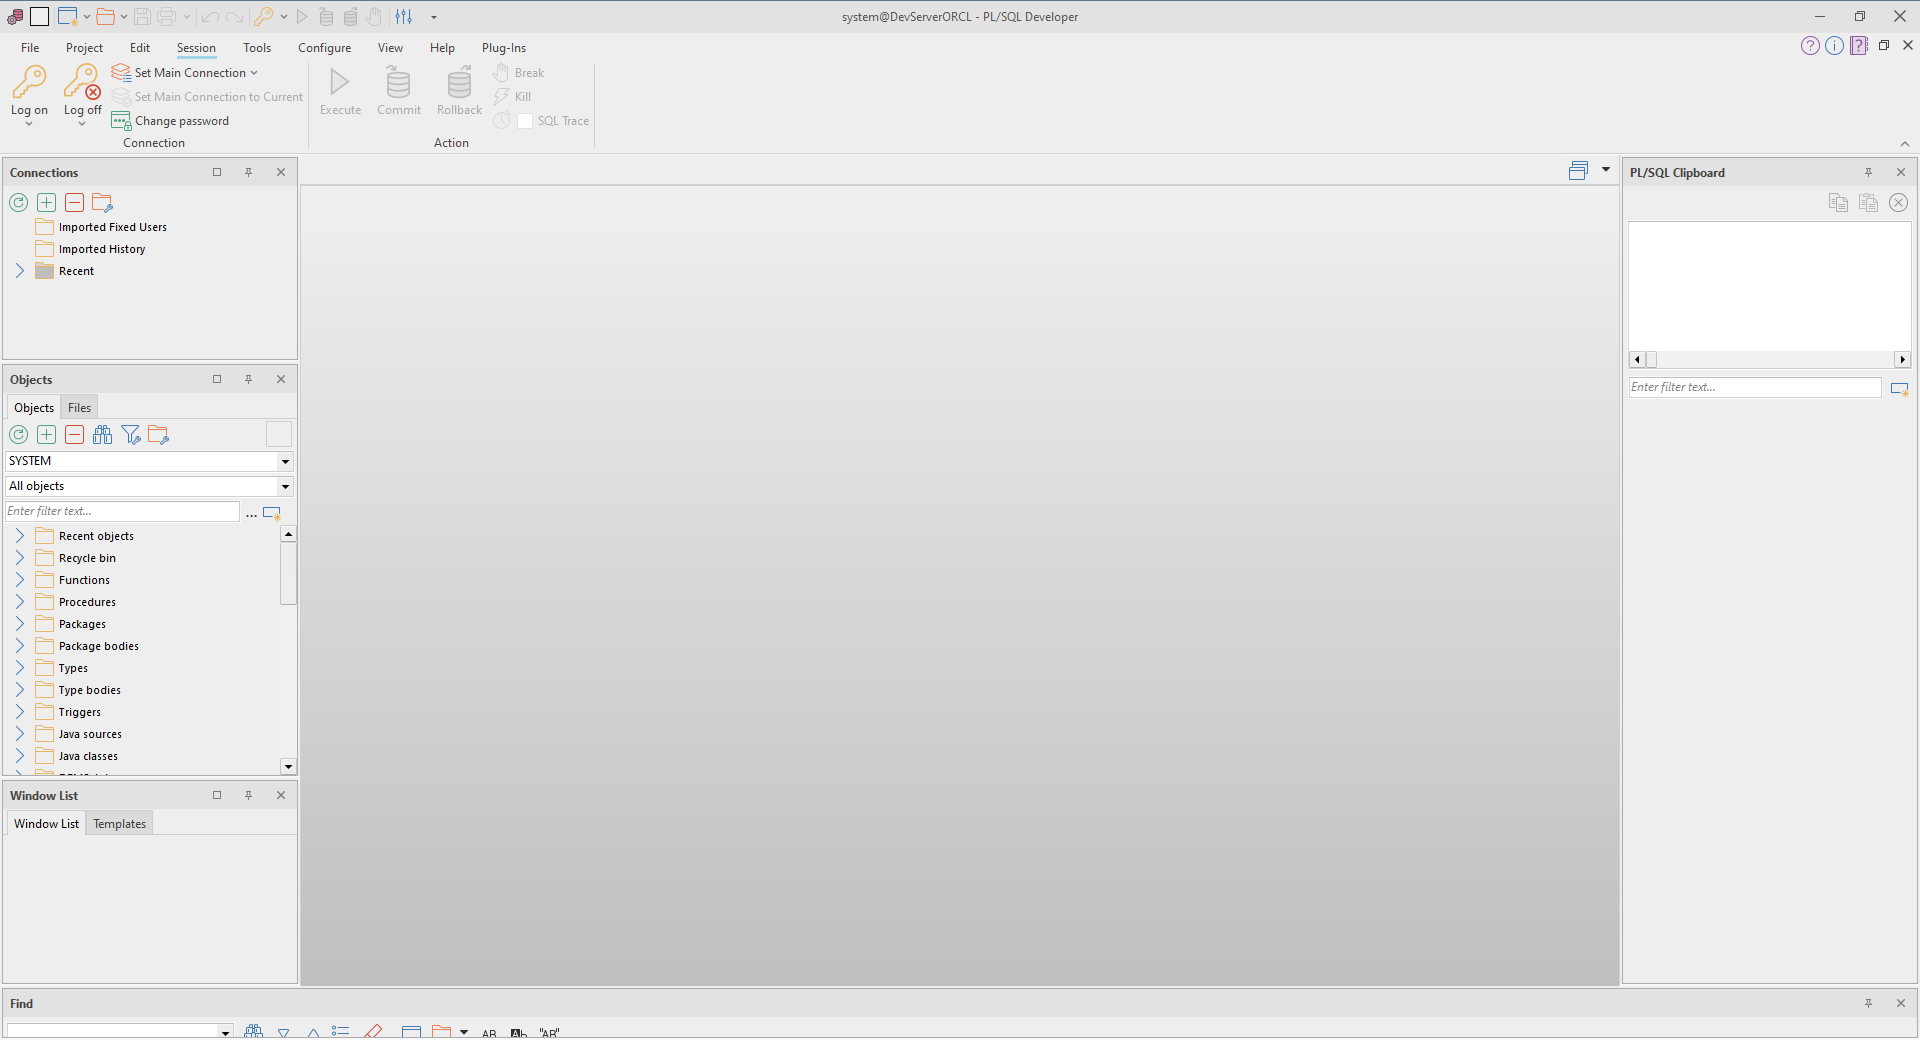Click the Execute play icon in ribbon
The image size is (1920, 1040).
pyautogui.click(x=340, y=82)
